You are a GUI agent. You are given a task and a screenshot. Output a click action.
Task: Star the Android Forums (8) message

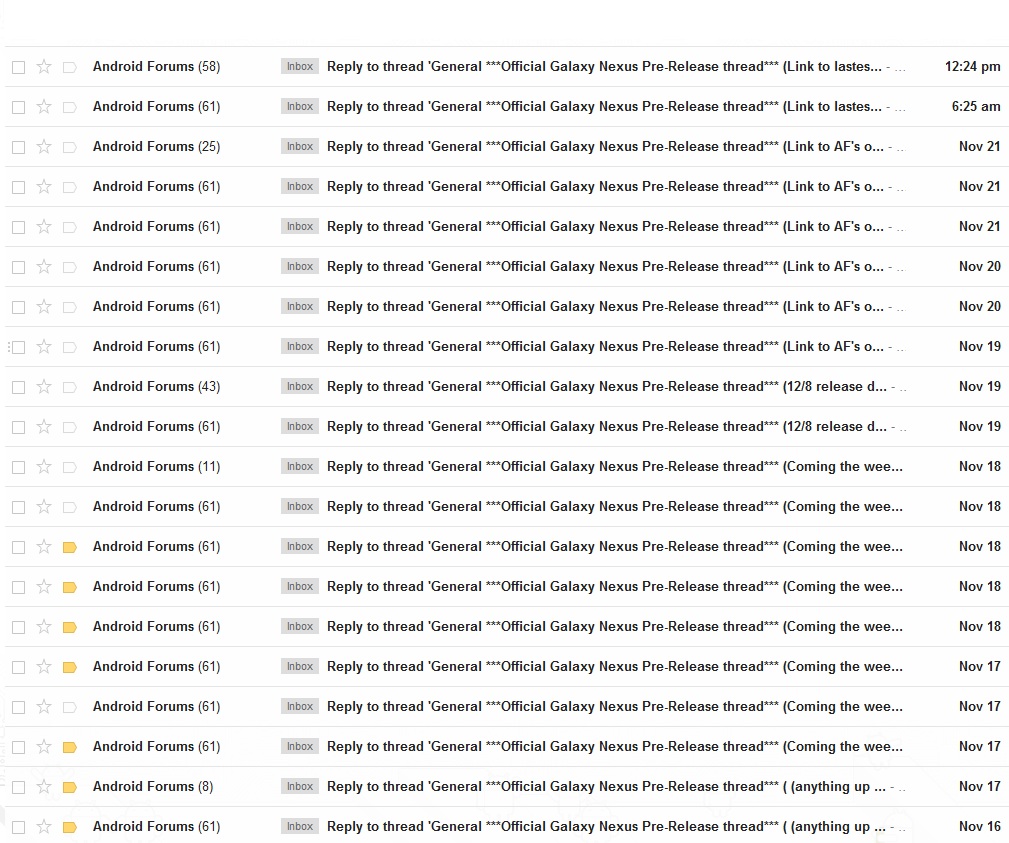pos(44,786)
